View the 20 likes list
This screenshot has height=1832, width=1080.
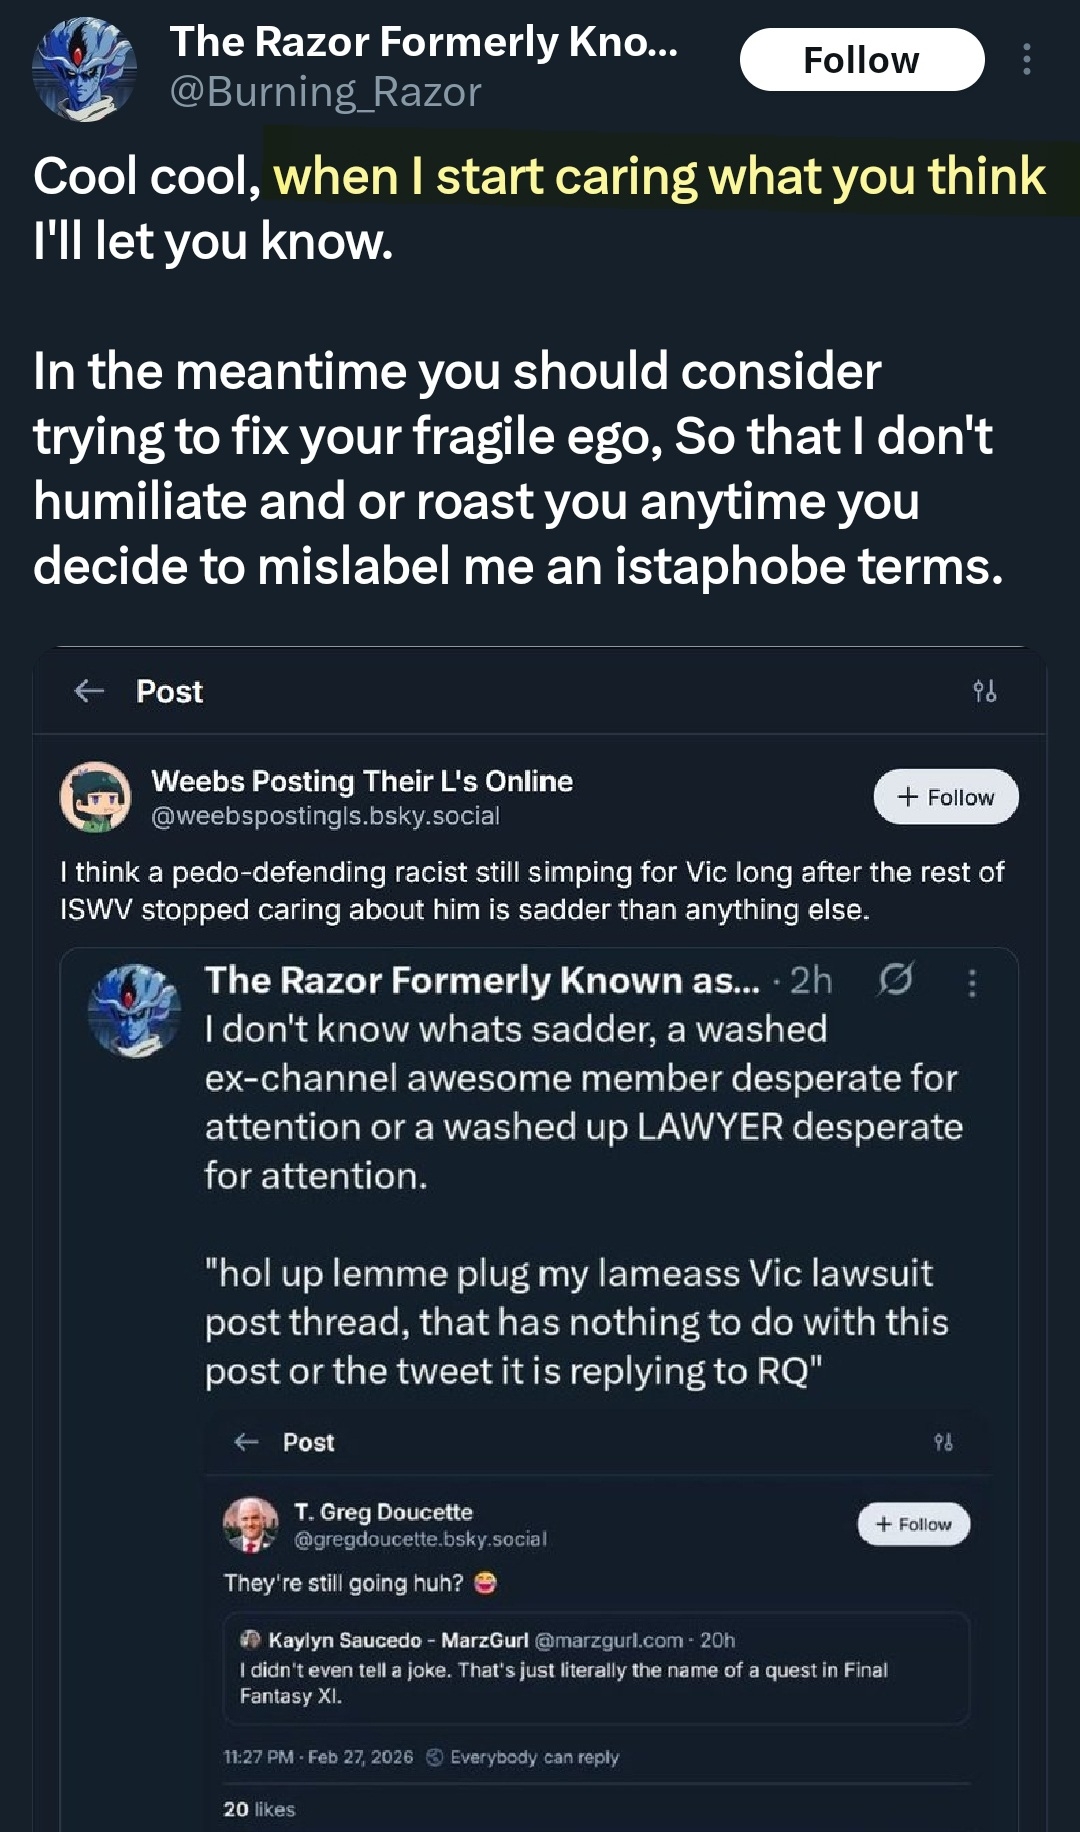click(259, 1809)
